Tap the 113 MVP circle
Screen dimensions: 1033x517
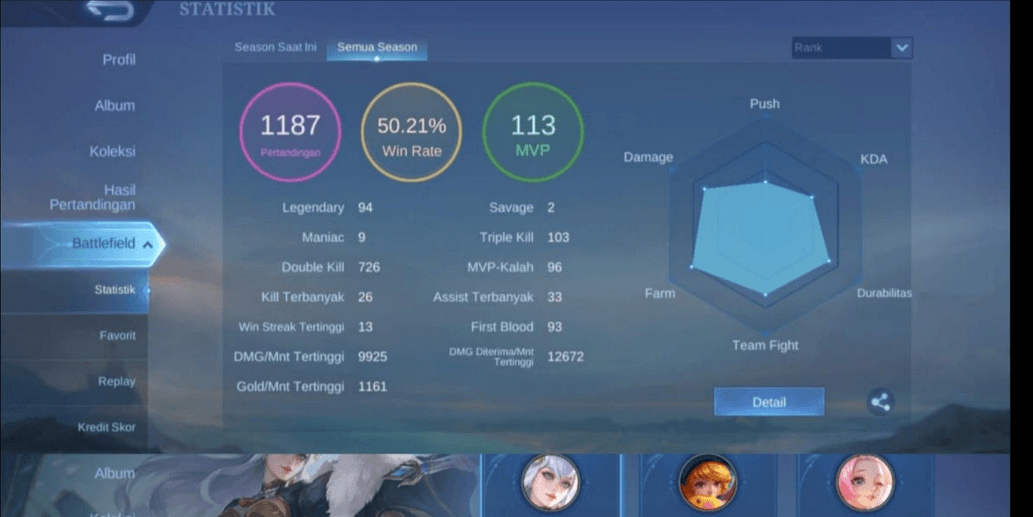(x=533, y=132)
